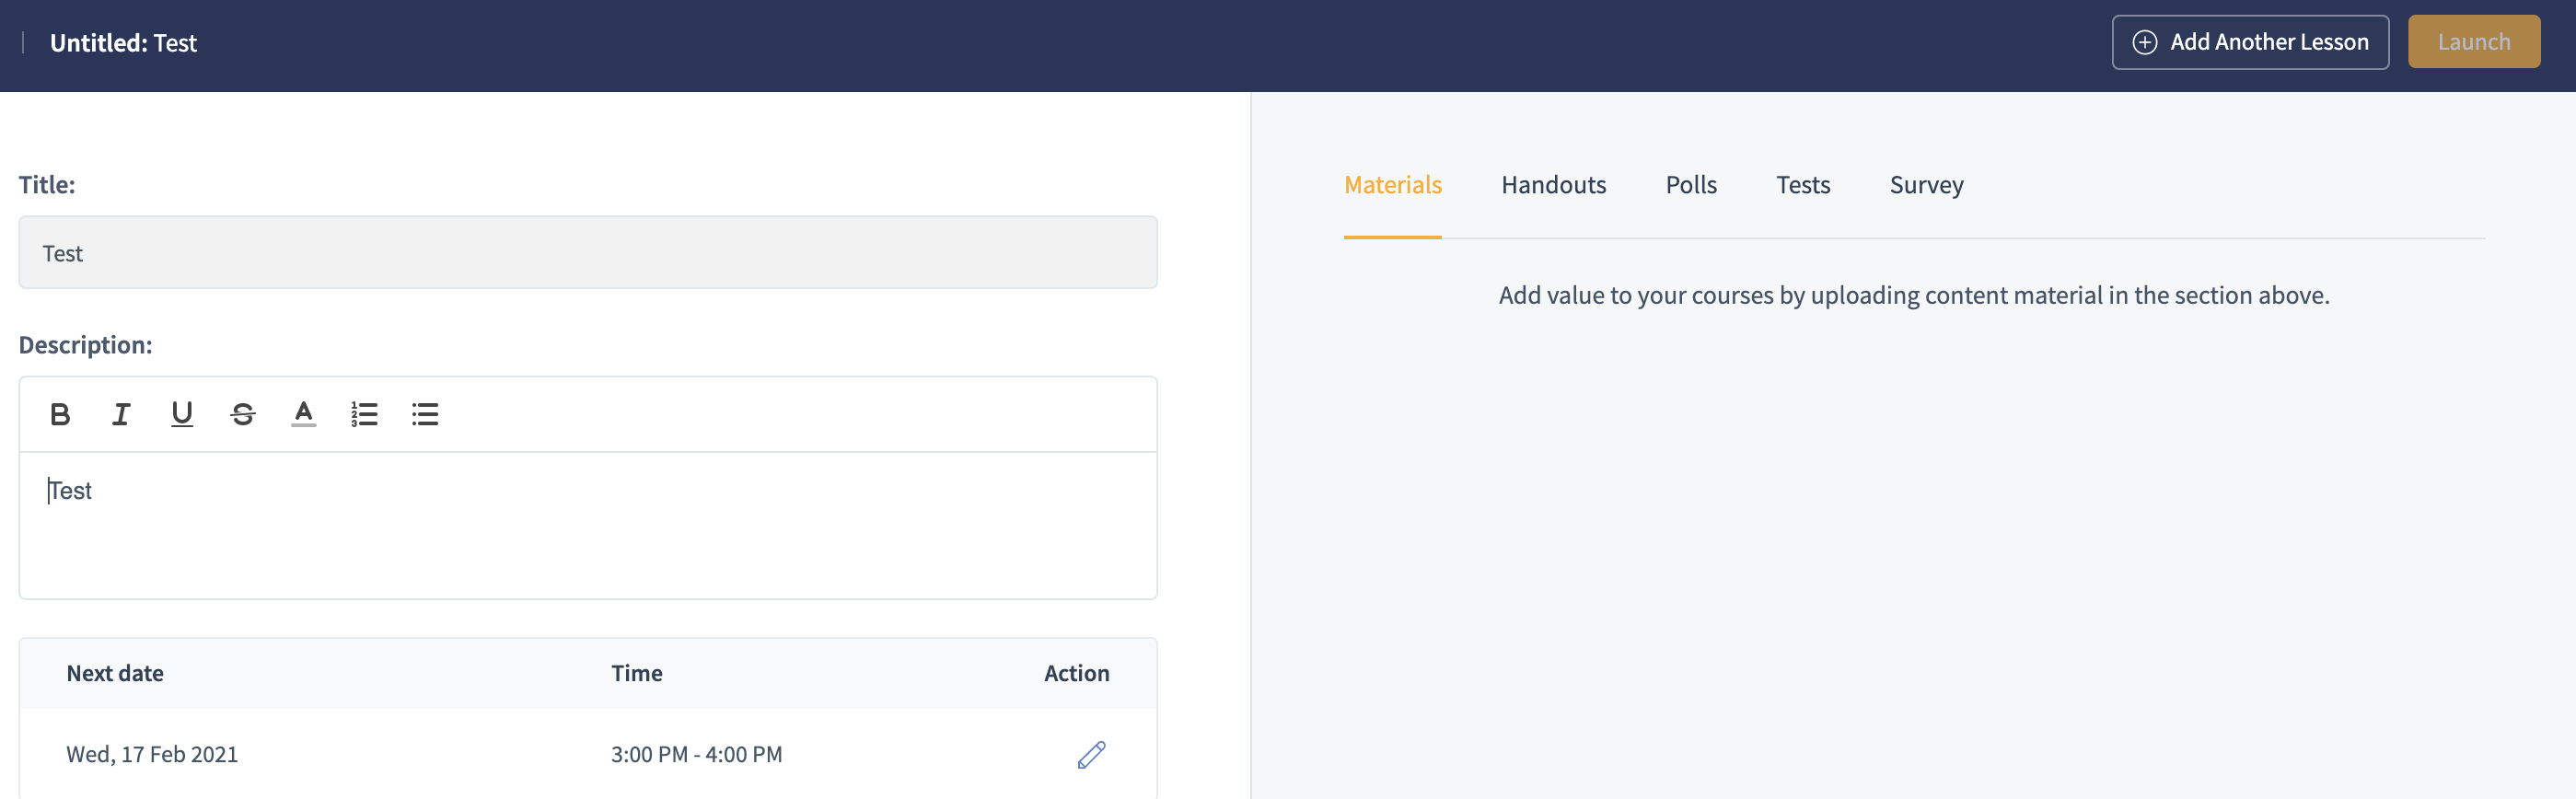The image size is (2576, 799).
Task: Click the '3:00 PM - 4:00 PM' time cell
Action: pyautogui.click(x=696, y=755)
